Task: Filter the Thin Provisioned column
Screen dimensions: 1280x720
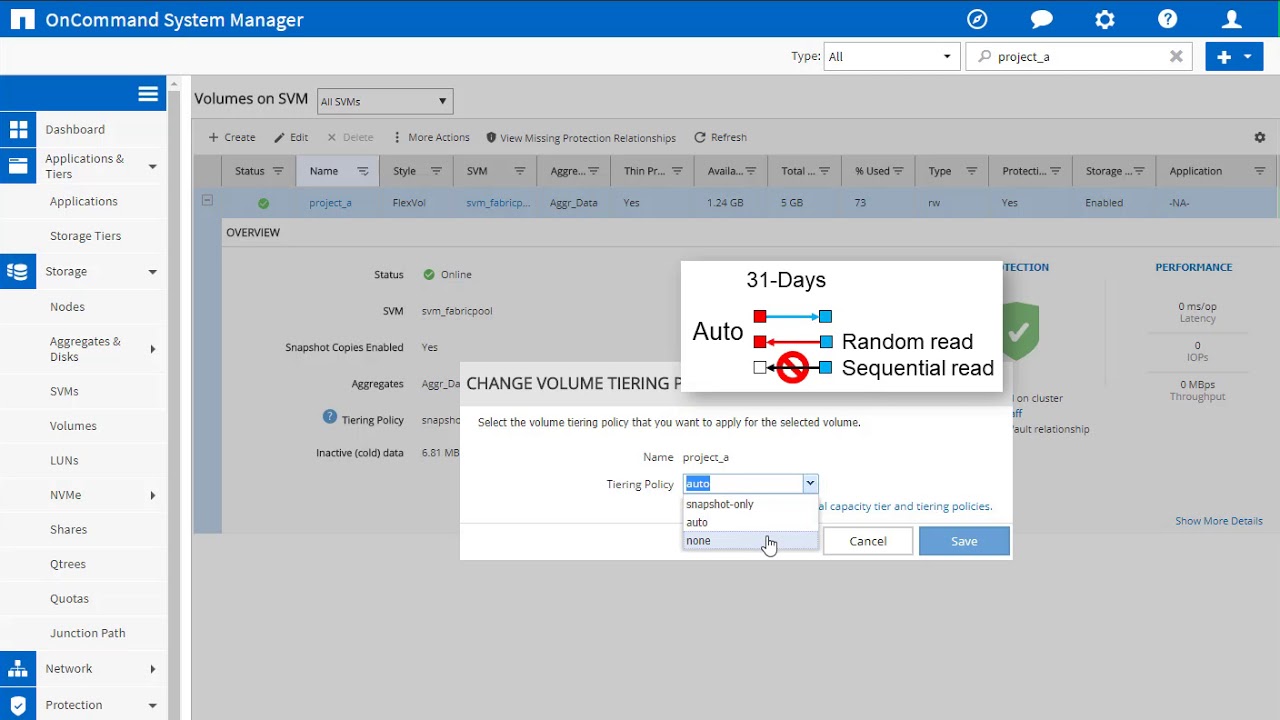Action: pyautogui.click(x=678, y=171)
